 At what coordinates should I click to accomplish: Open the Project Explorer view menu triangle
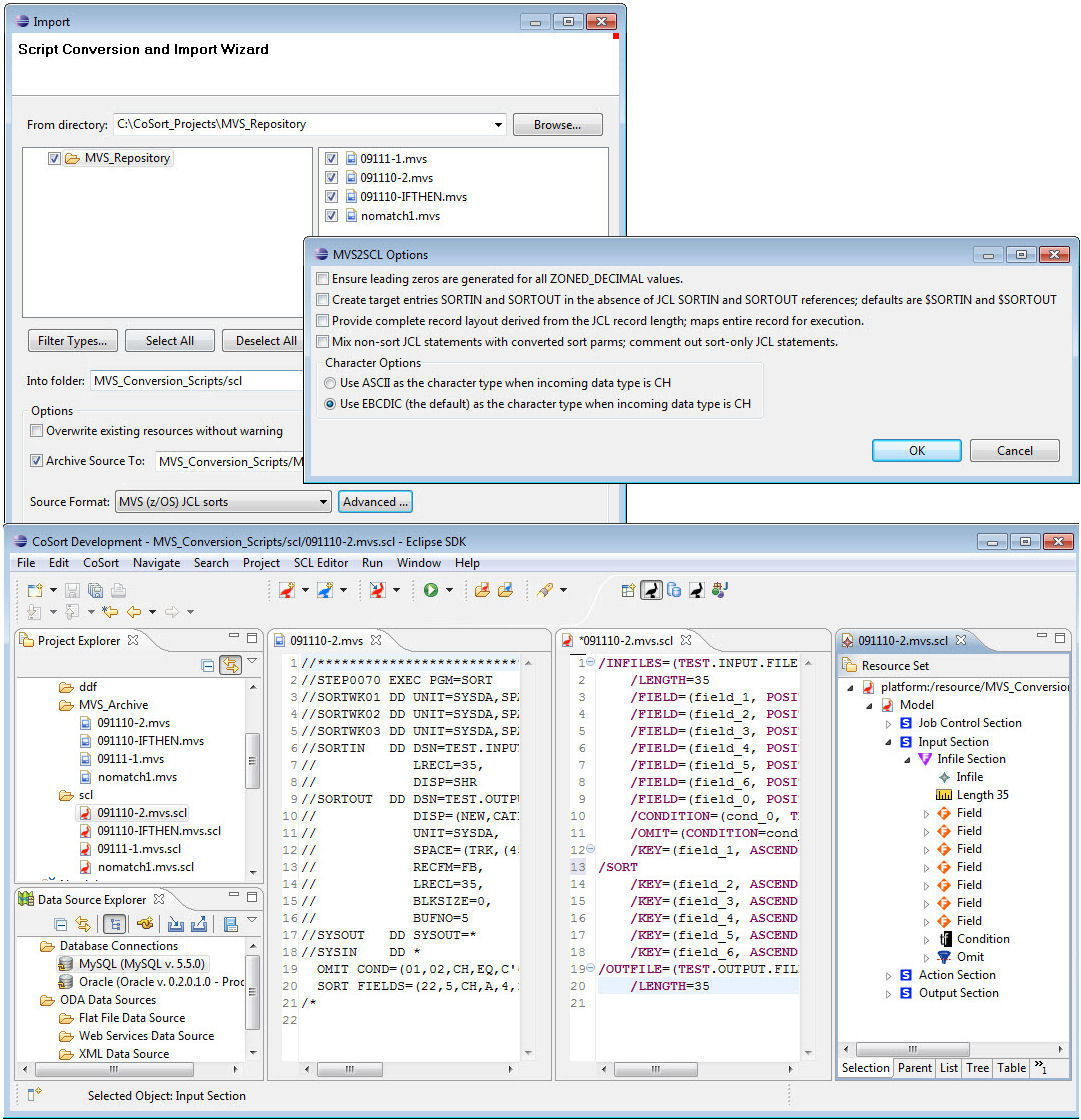pyautogui.click(x=252, y=661)
